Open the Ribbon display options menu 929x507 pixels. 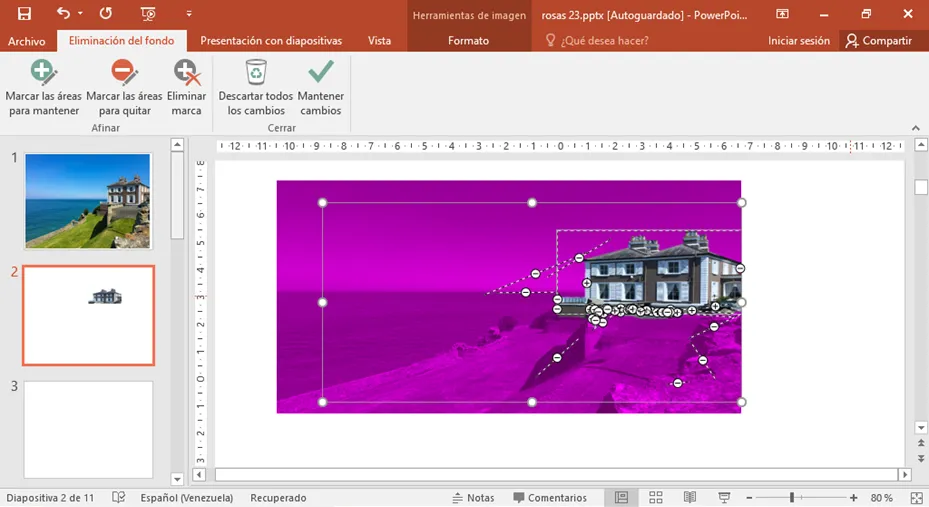782,14
